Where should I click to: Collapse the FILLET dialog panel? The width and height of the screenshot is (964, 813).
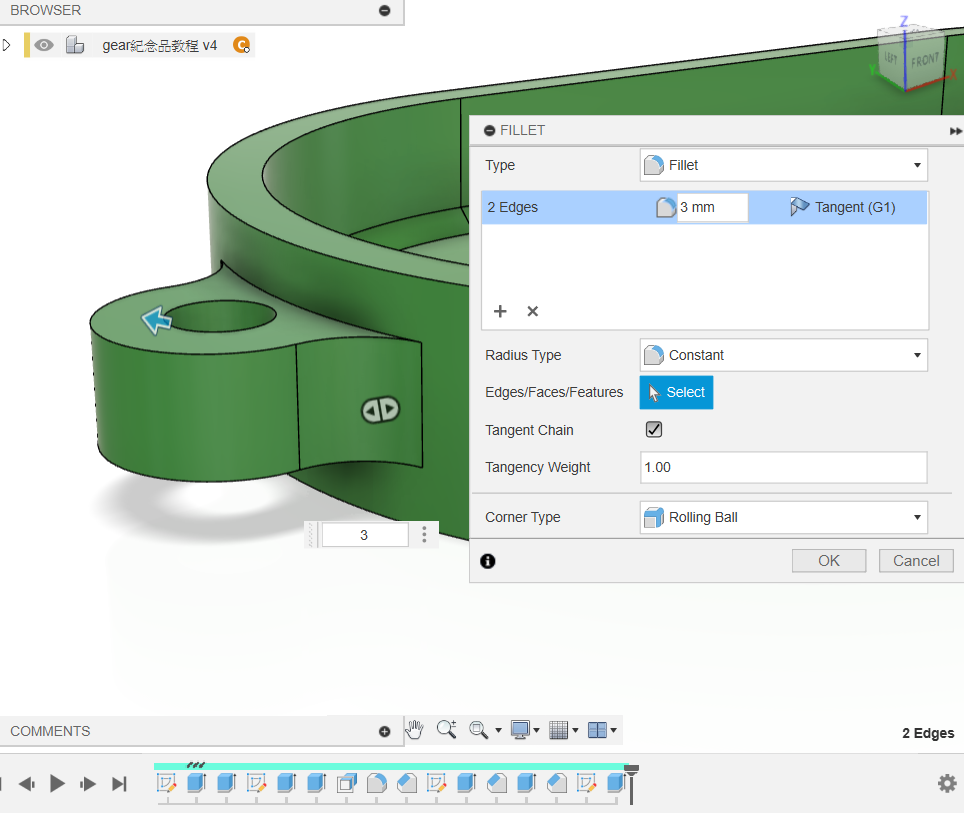click(489, 131)
